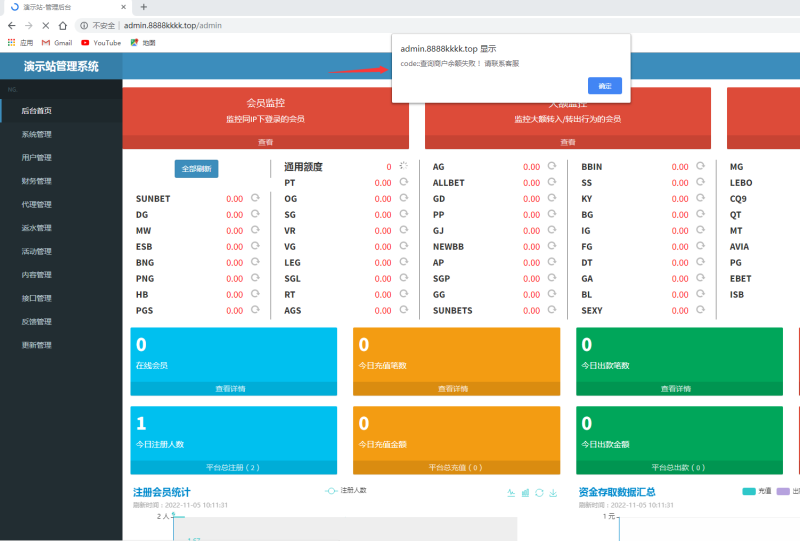Open the YouTube bookmark

(101, 43)
